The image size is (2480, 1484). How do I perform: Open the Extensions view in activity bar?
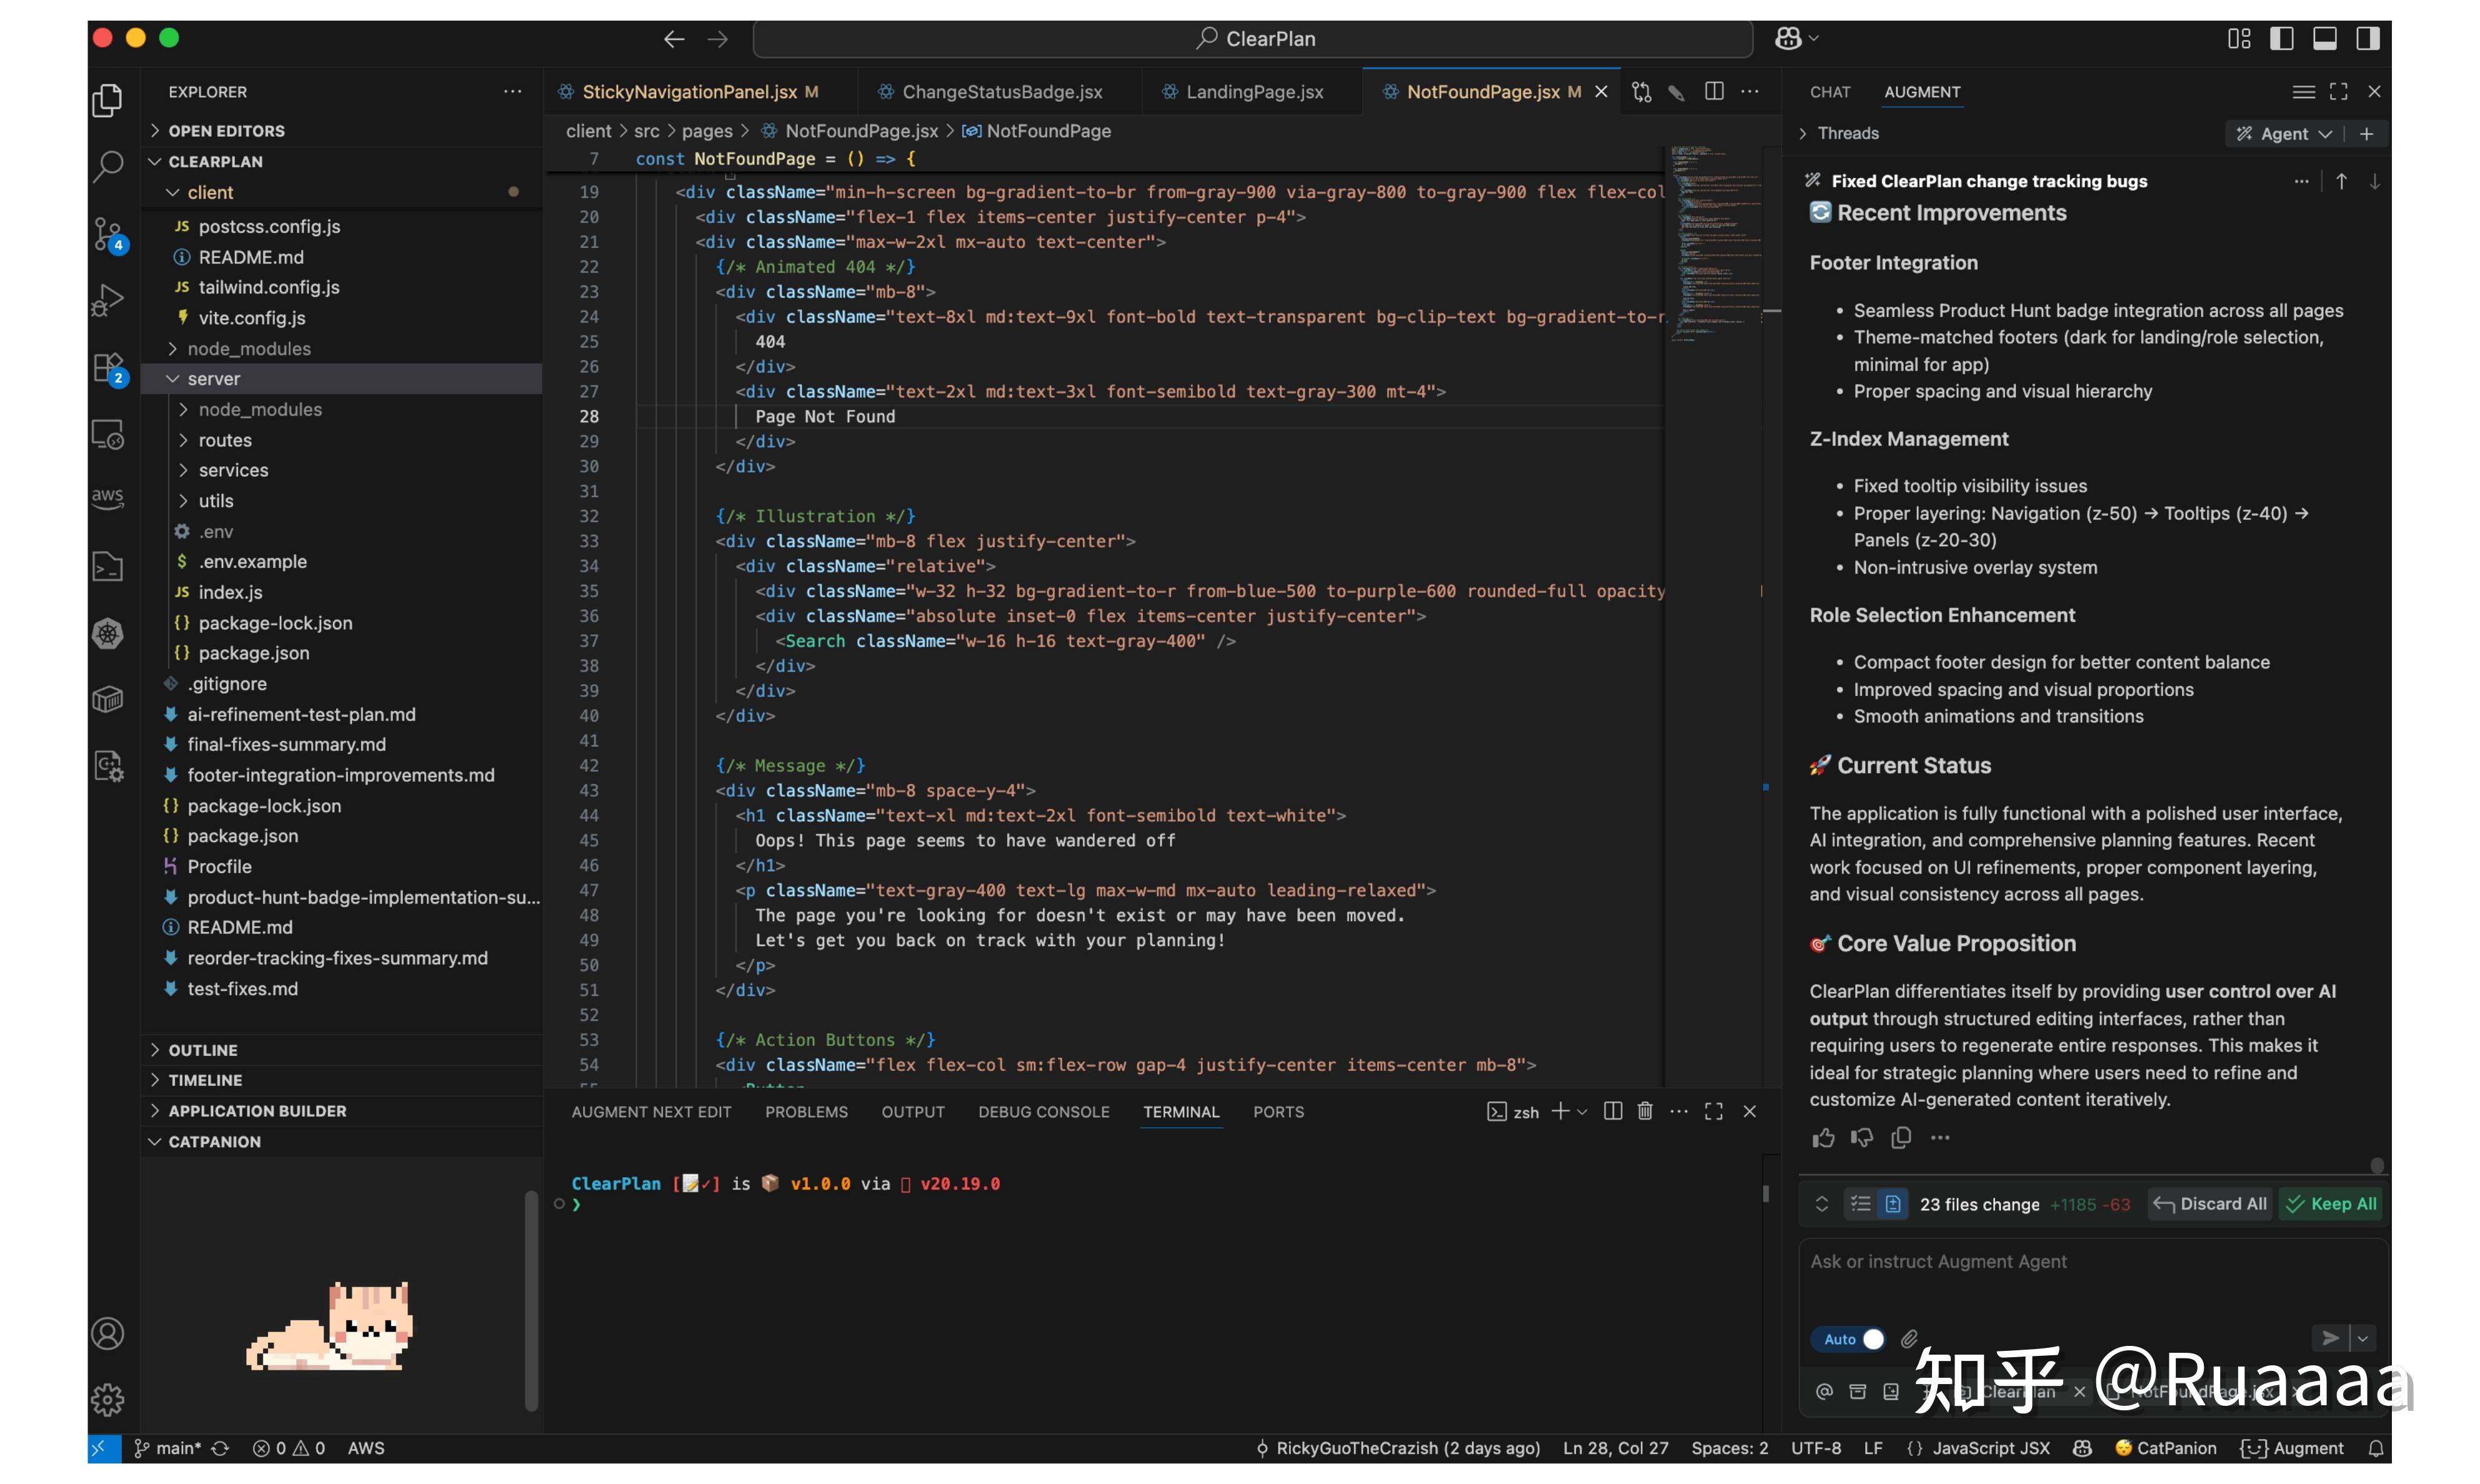[x=108, y=368]
